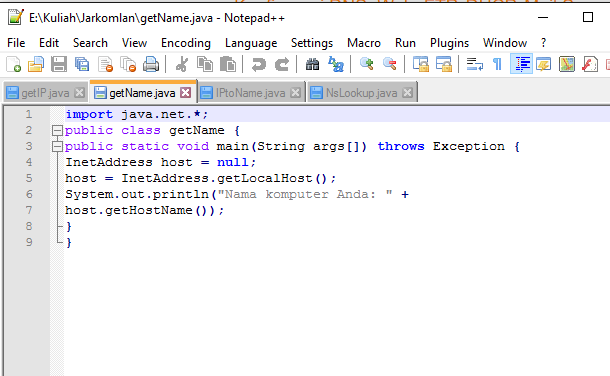The width and height of the screenshot is (610, 376).
Task: Close current document via toolbar icon
Action: (105, 64)
